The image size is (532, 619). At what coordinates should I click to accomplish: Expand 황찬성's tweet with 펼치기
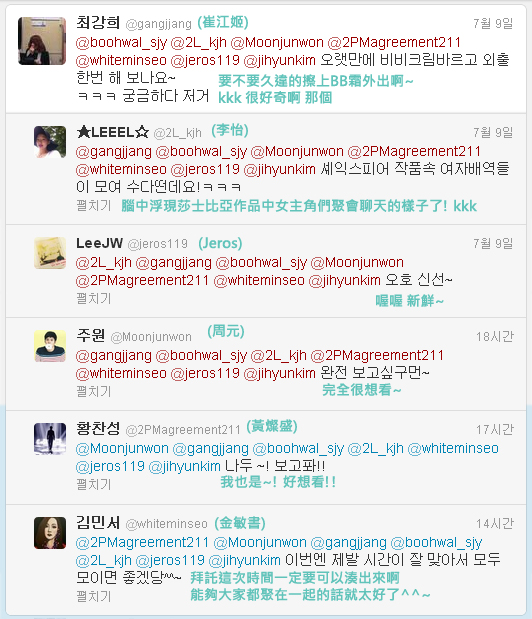(x=94, y=484)
